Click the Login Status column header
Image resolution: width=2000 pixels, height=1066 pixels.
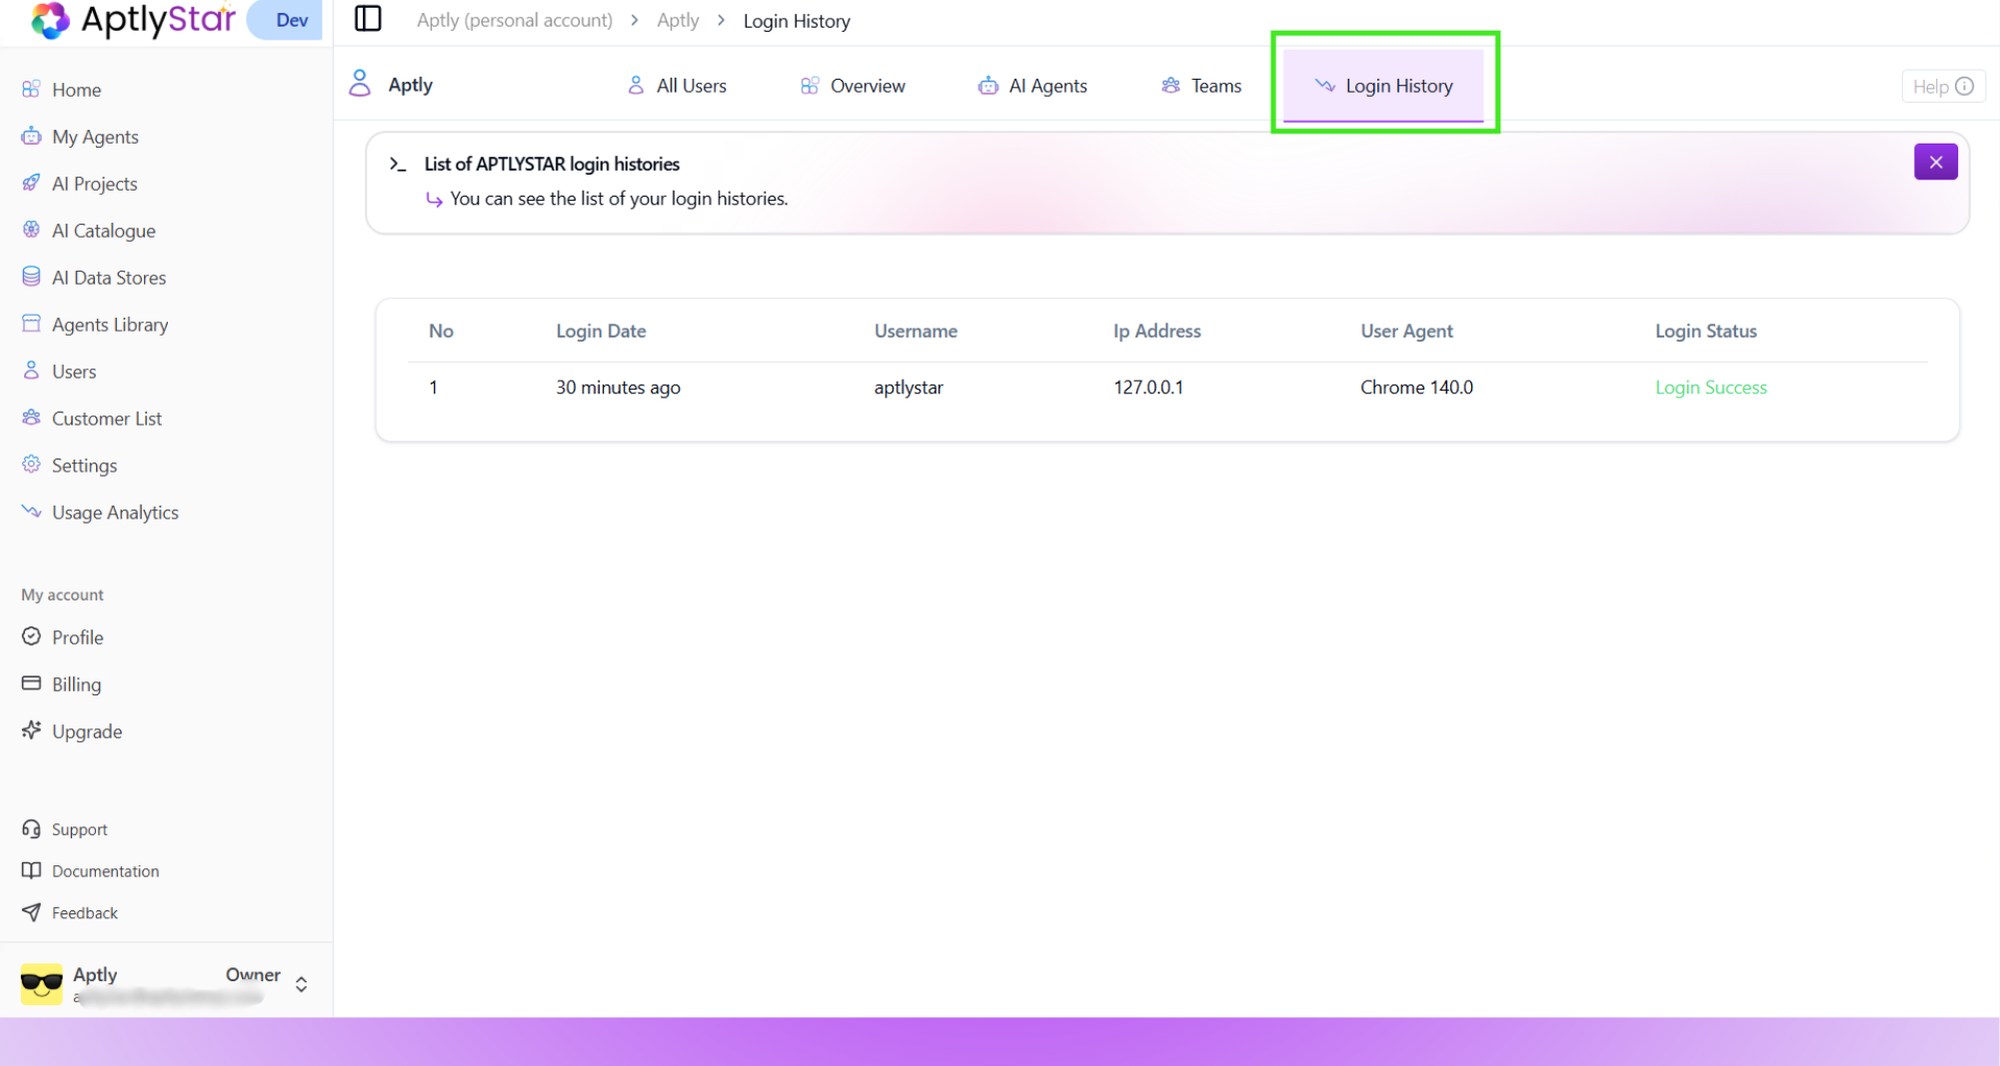[x=1705, y=330]
